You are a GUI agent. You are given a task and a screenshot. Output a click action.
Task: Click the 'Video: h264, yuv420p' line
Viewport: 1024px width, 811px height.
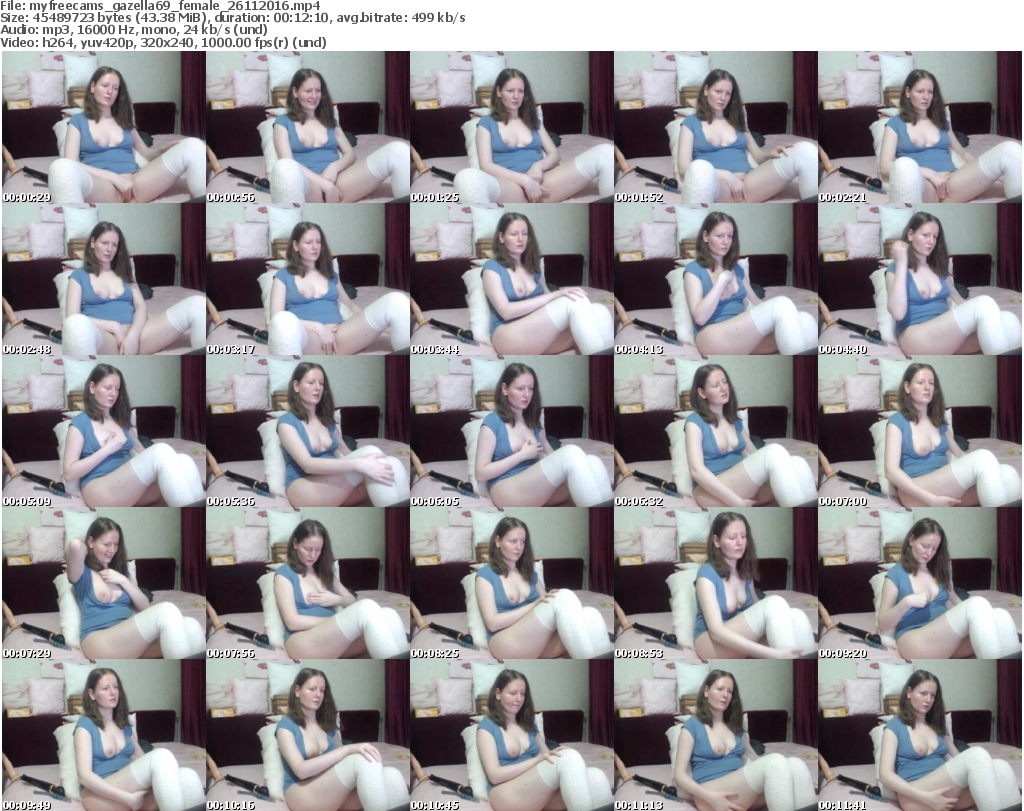point(163,42)
